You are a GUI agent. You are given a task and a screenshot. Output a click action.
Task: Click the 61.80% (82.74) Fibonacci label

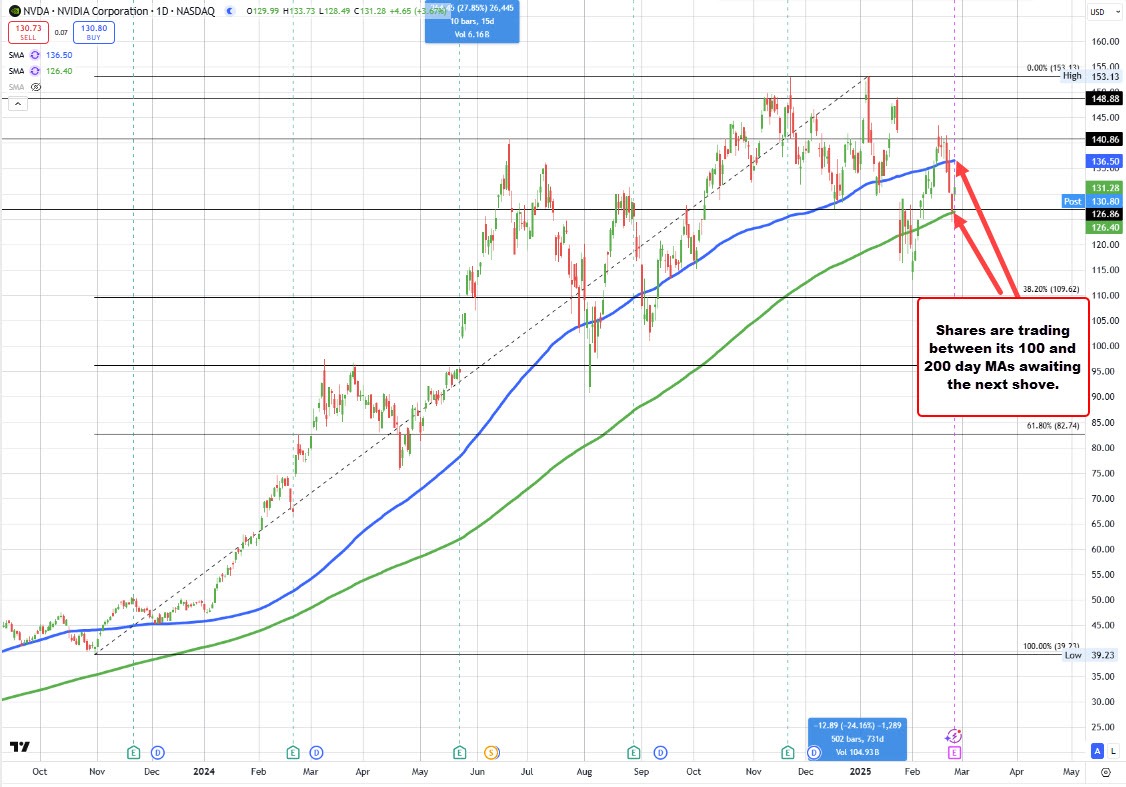coord(1053,425)
